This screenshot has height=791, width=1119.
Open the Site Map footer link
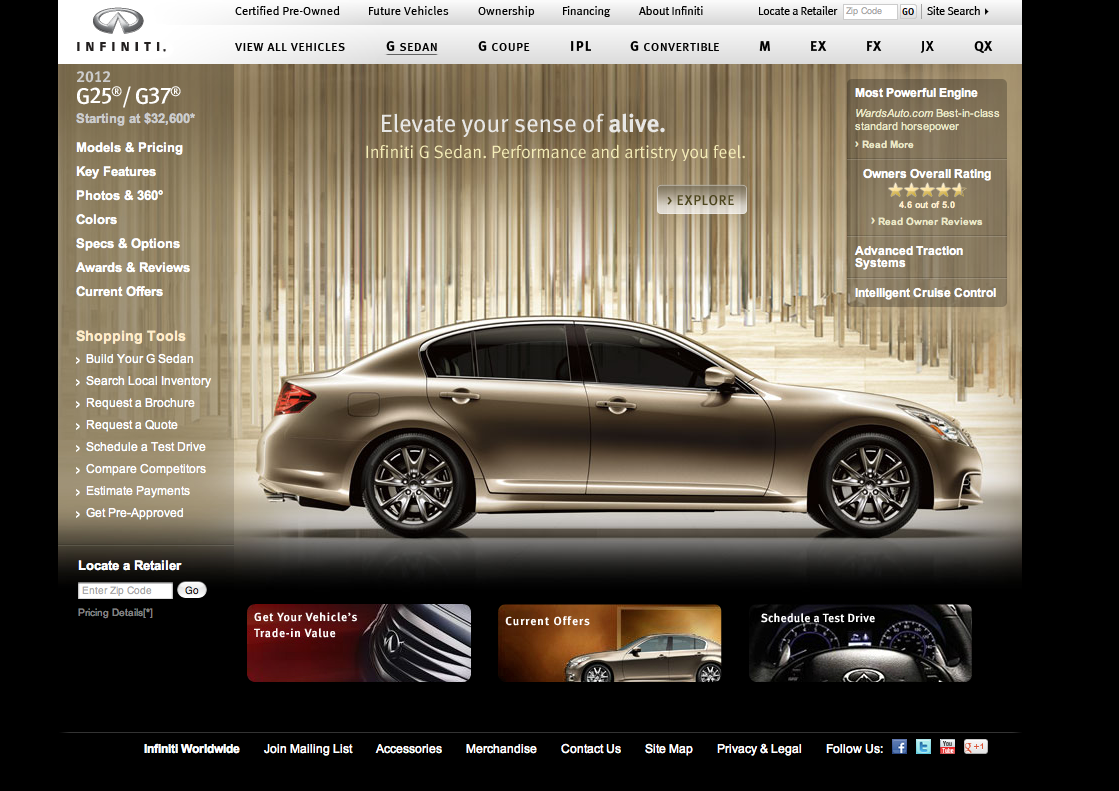point(669,749)
